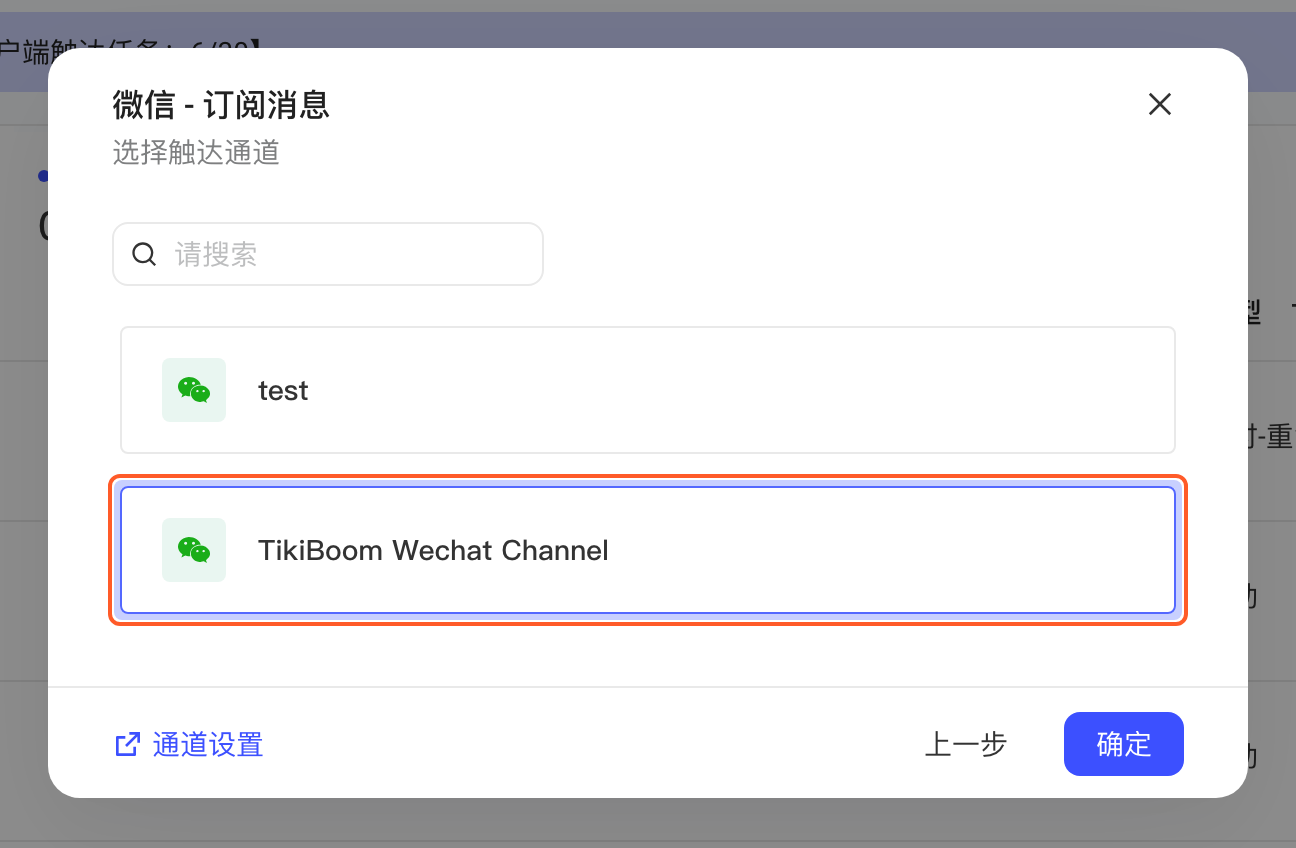Click the WeChat icon beside TikiBoom

[194, 550]
